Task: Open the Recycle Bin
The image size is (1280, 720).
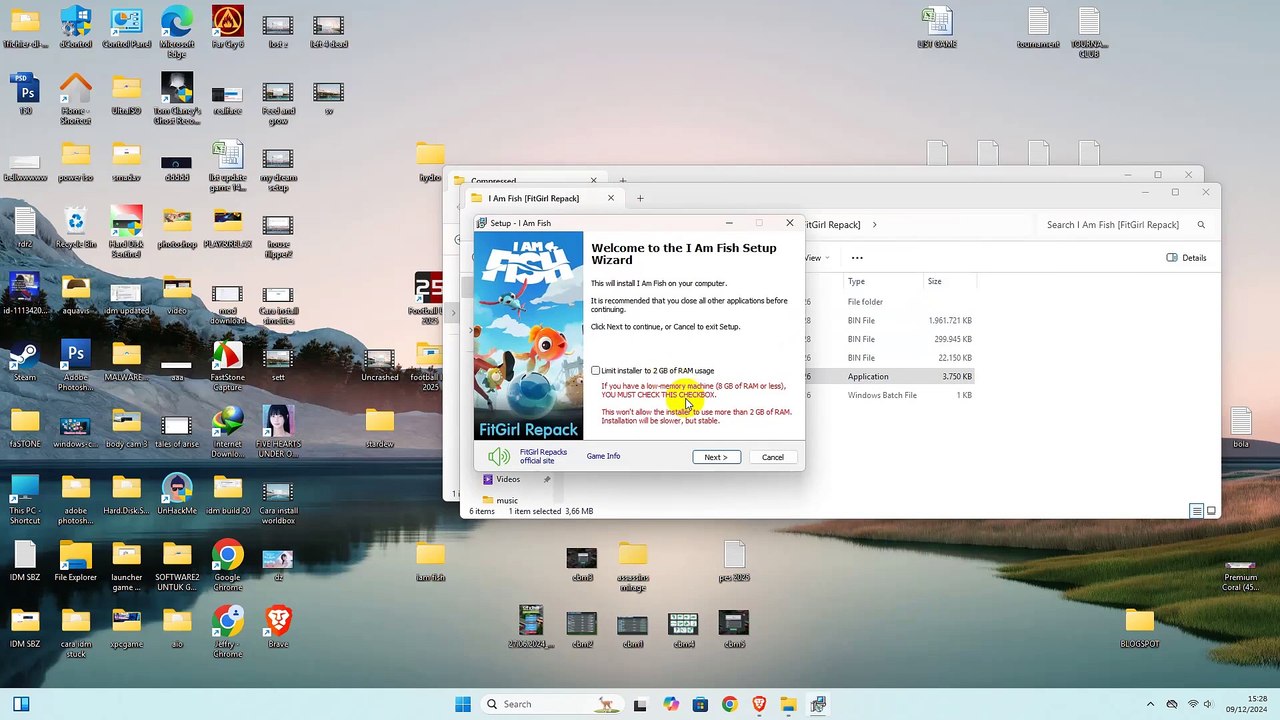Action: coord(76,228)
